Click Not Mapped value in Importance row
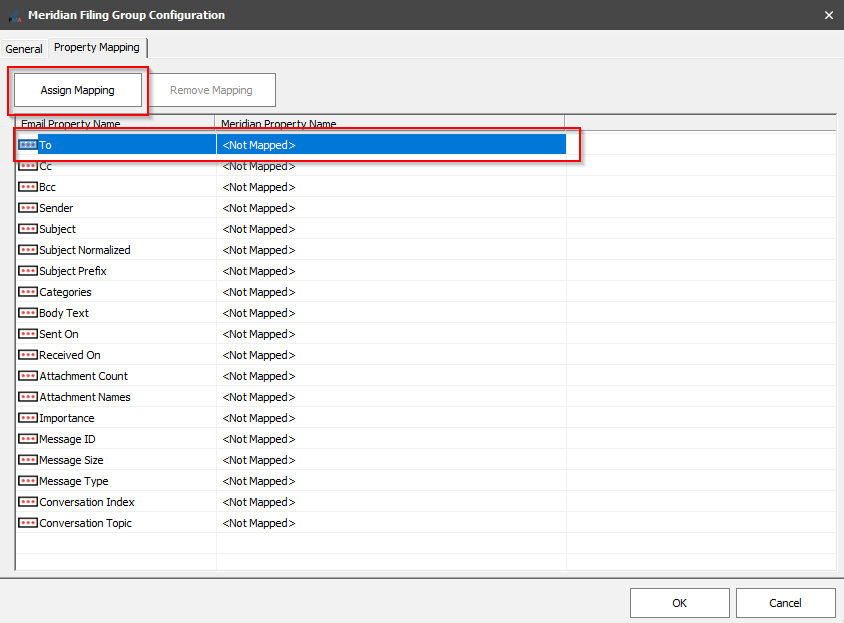 click(259, 418)
